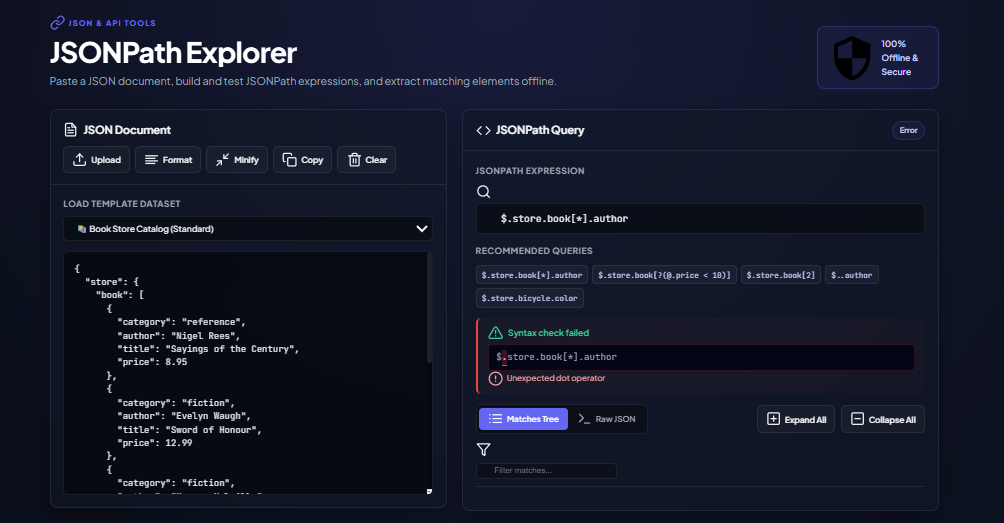Open the Load Template Dataset dropdown
The width and height of the screenshot is (1004, 523).
coord(248,229)
